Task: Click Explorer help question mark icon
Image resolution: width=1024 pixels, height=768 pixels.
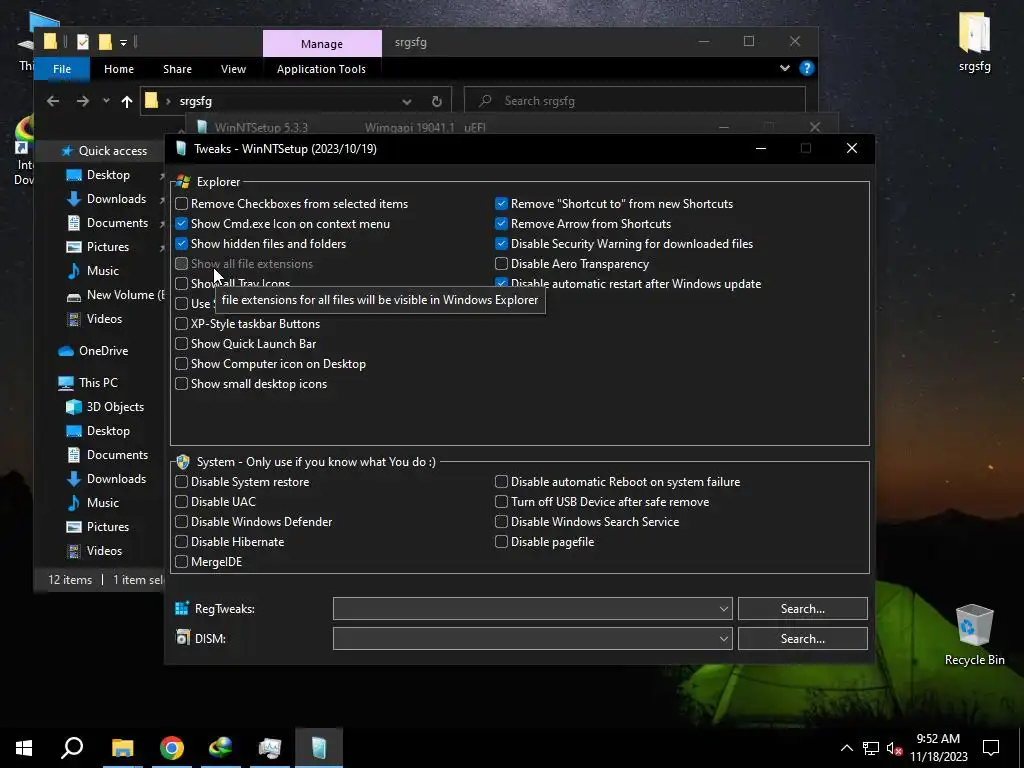Action: (x=807, y=68)
